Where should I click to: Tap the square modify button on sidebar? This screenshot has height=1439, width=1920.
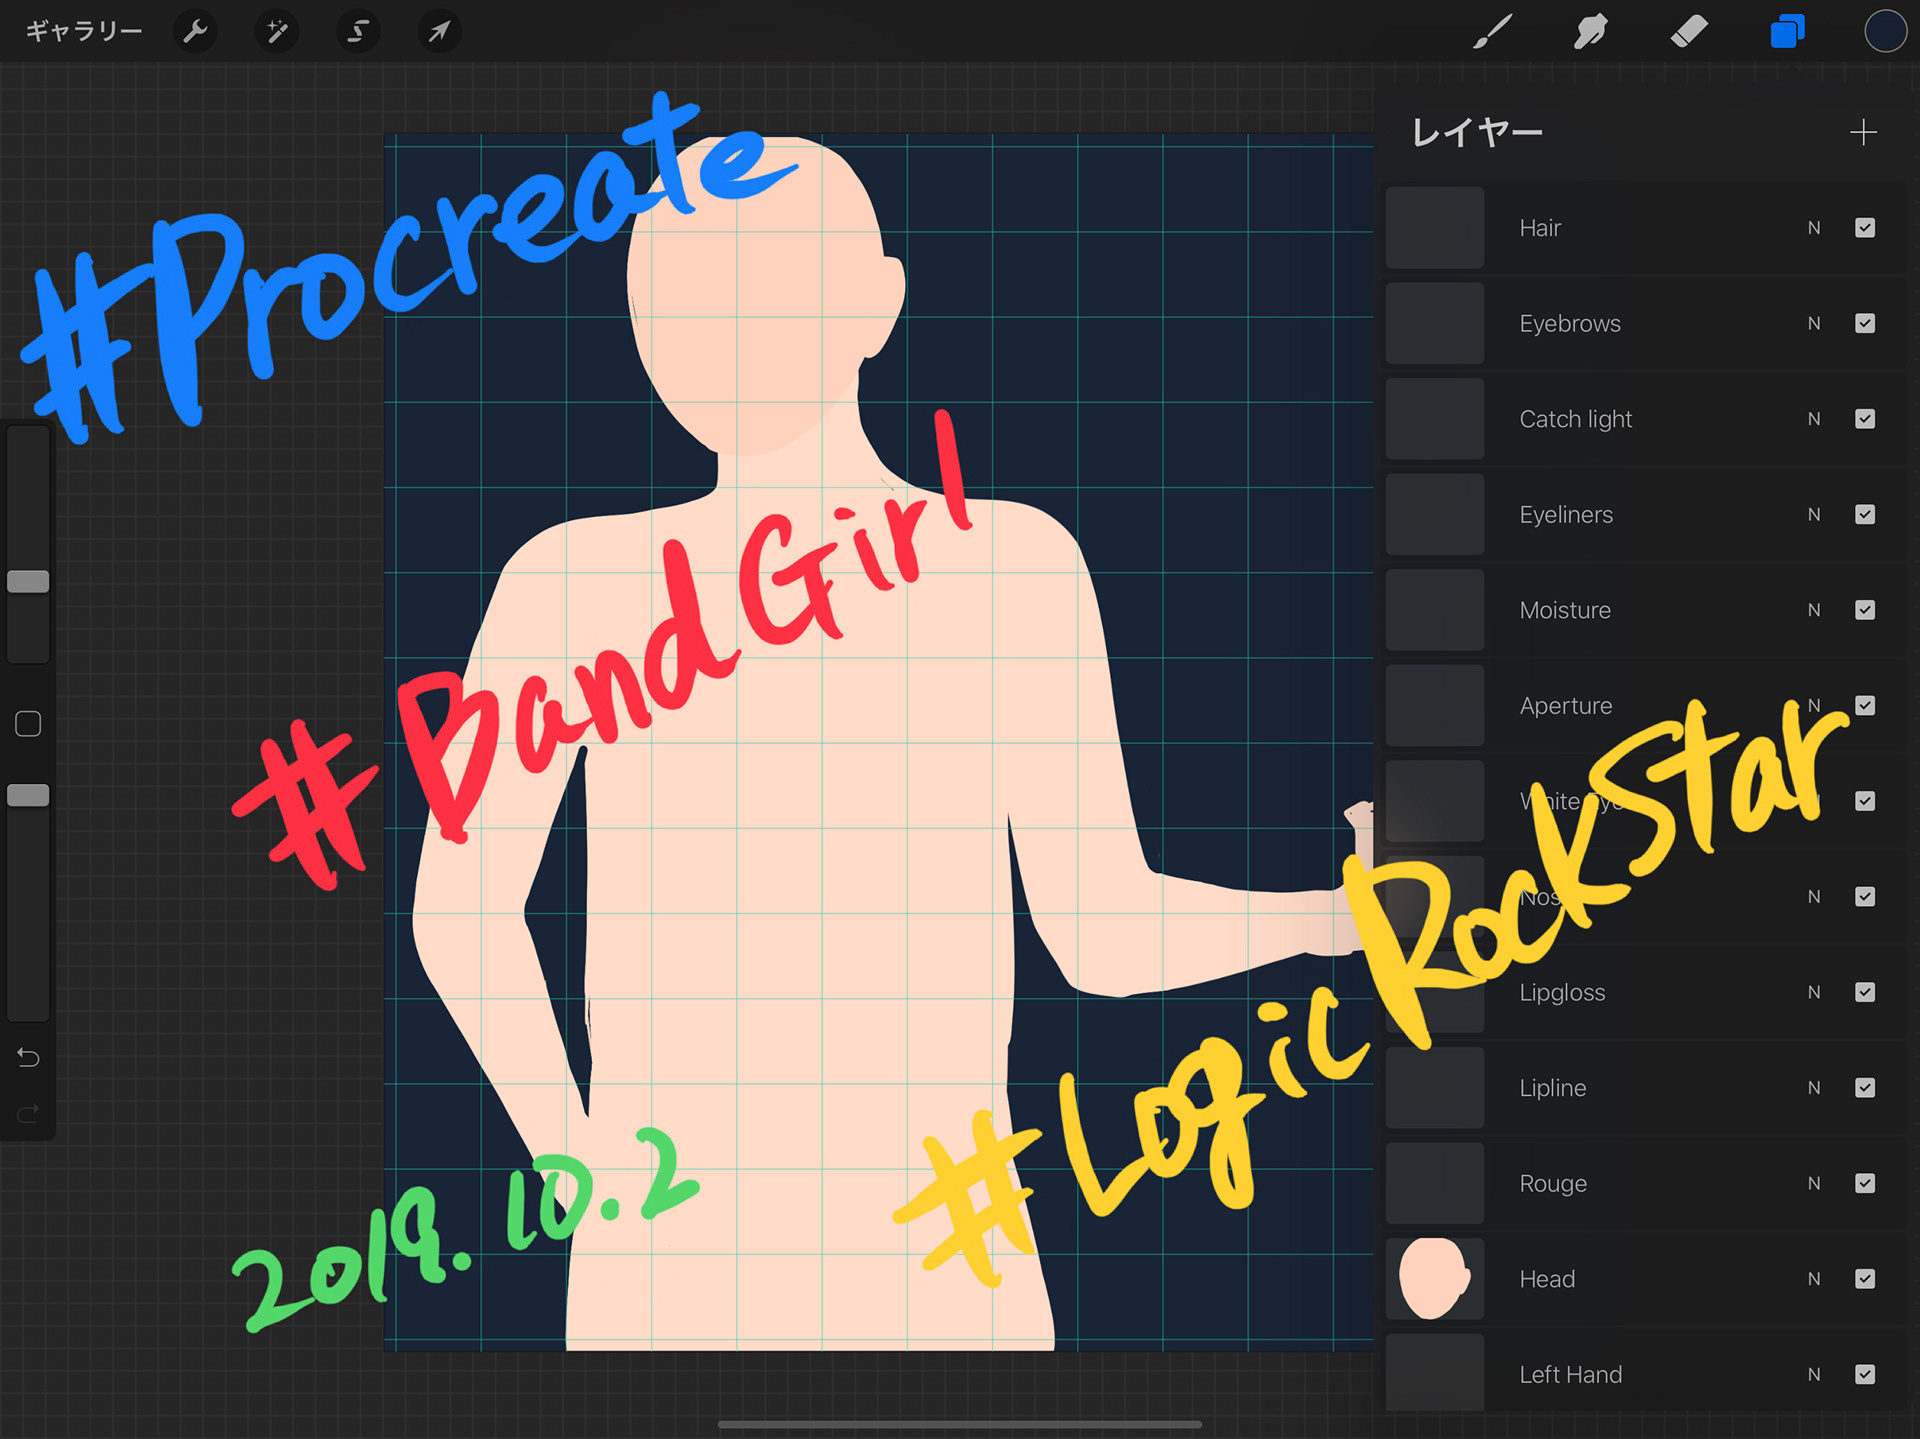[x=28, y=724]
